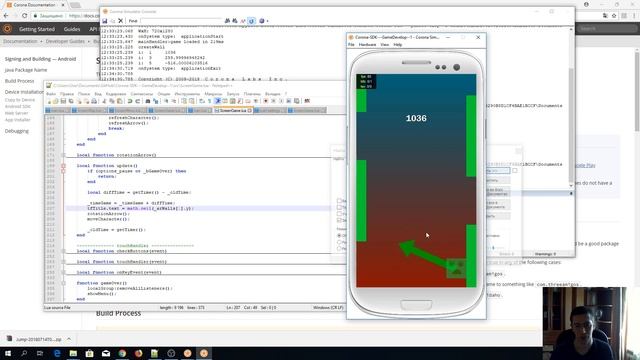Open Chrome from the Windows taskbar
Screen dimensions: 640x360
click(122, 353)
